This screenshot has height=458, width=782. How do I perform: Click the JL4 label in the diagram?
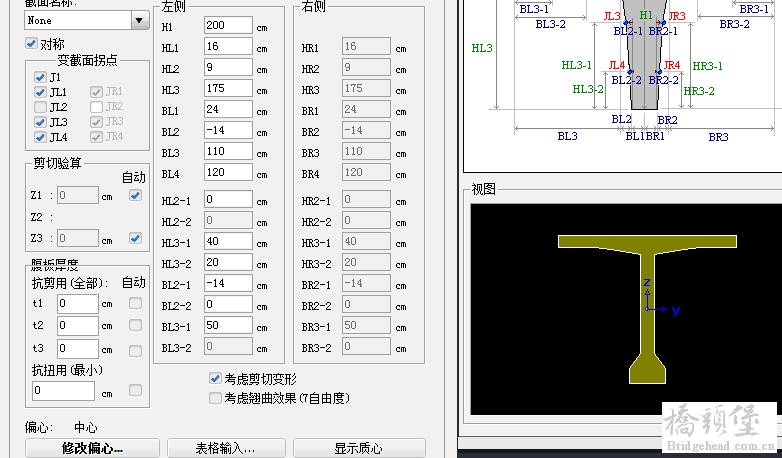pyautogui.click(x=617, y=65)
